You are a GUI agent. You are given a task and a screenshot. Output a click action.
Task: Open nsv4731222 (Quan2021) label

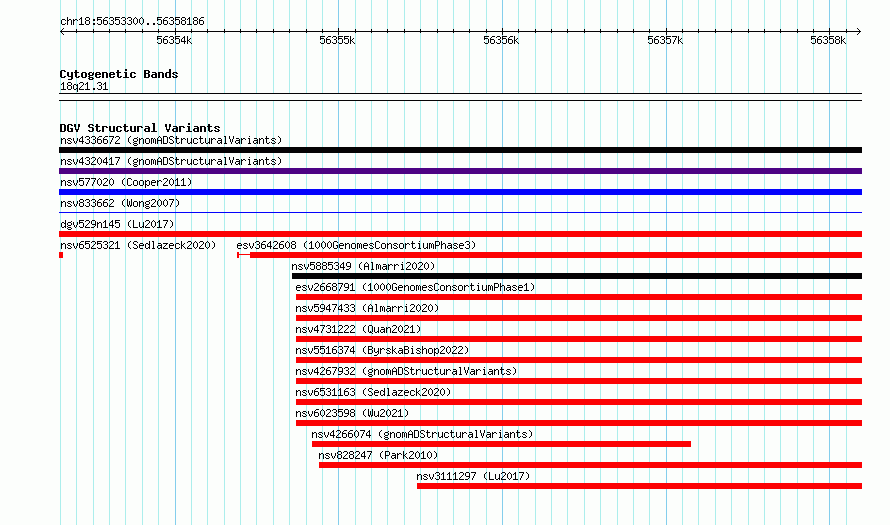[x=358, y=329]
